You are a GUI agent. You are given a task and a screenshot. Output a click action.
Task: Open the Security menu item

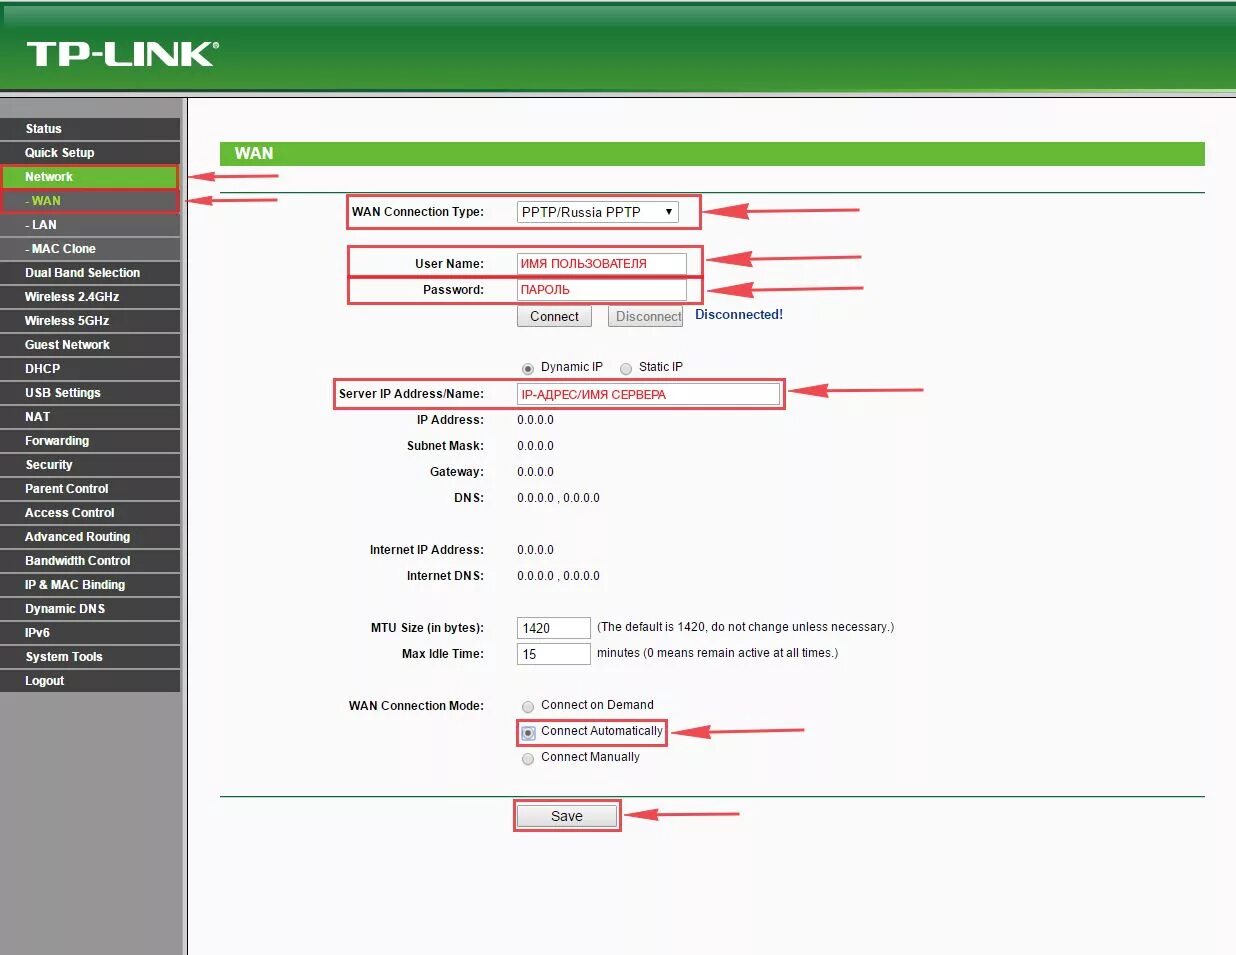click(90, 465)
